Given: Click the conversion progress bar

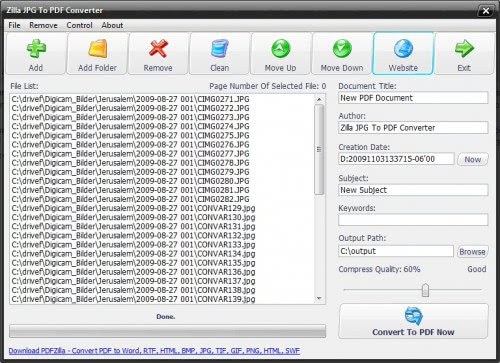Looking at the screenshot, I should [x=167, y=331].
